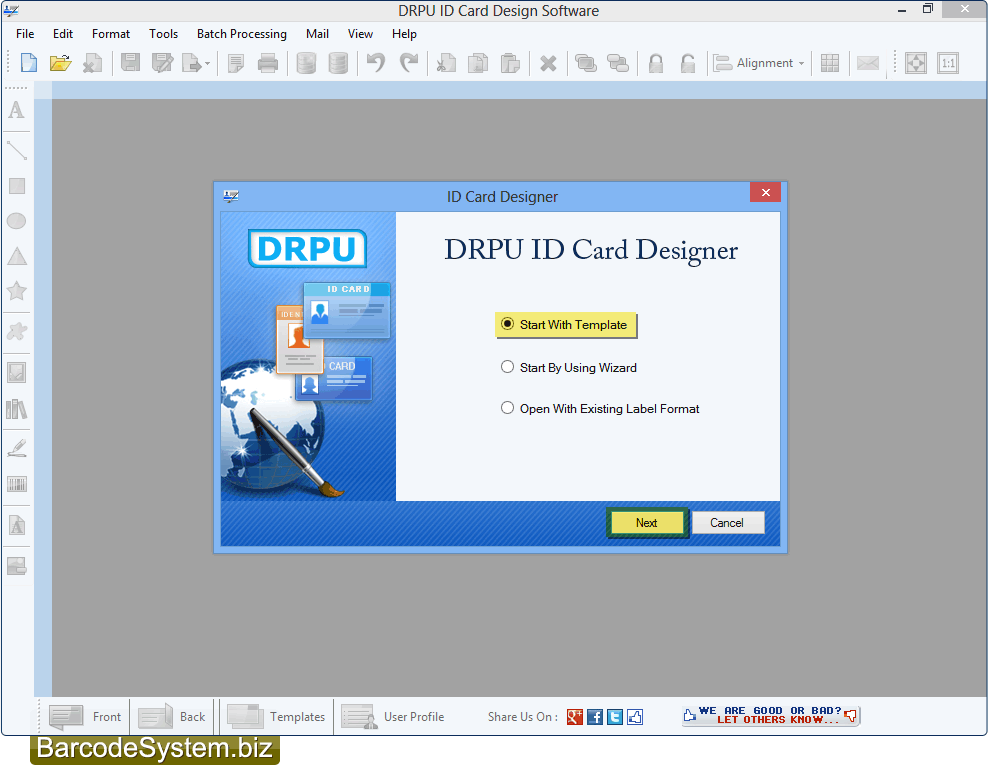Click the 'We are good or bad' banner
This screenshot has height=765, width=988.
point(771,715)
